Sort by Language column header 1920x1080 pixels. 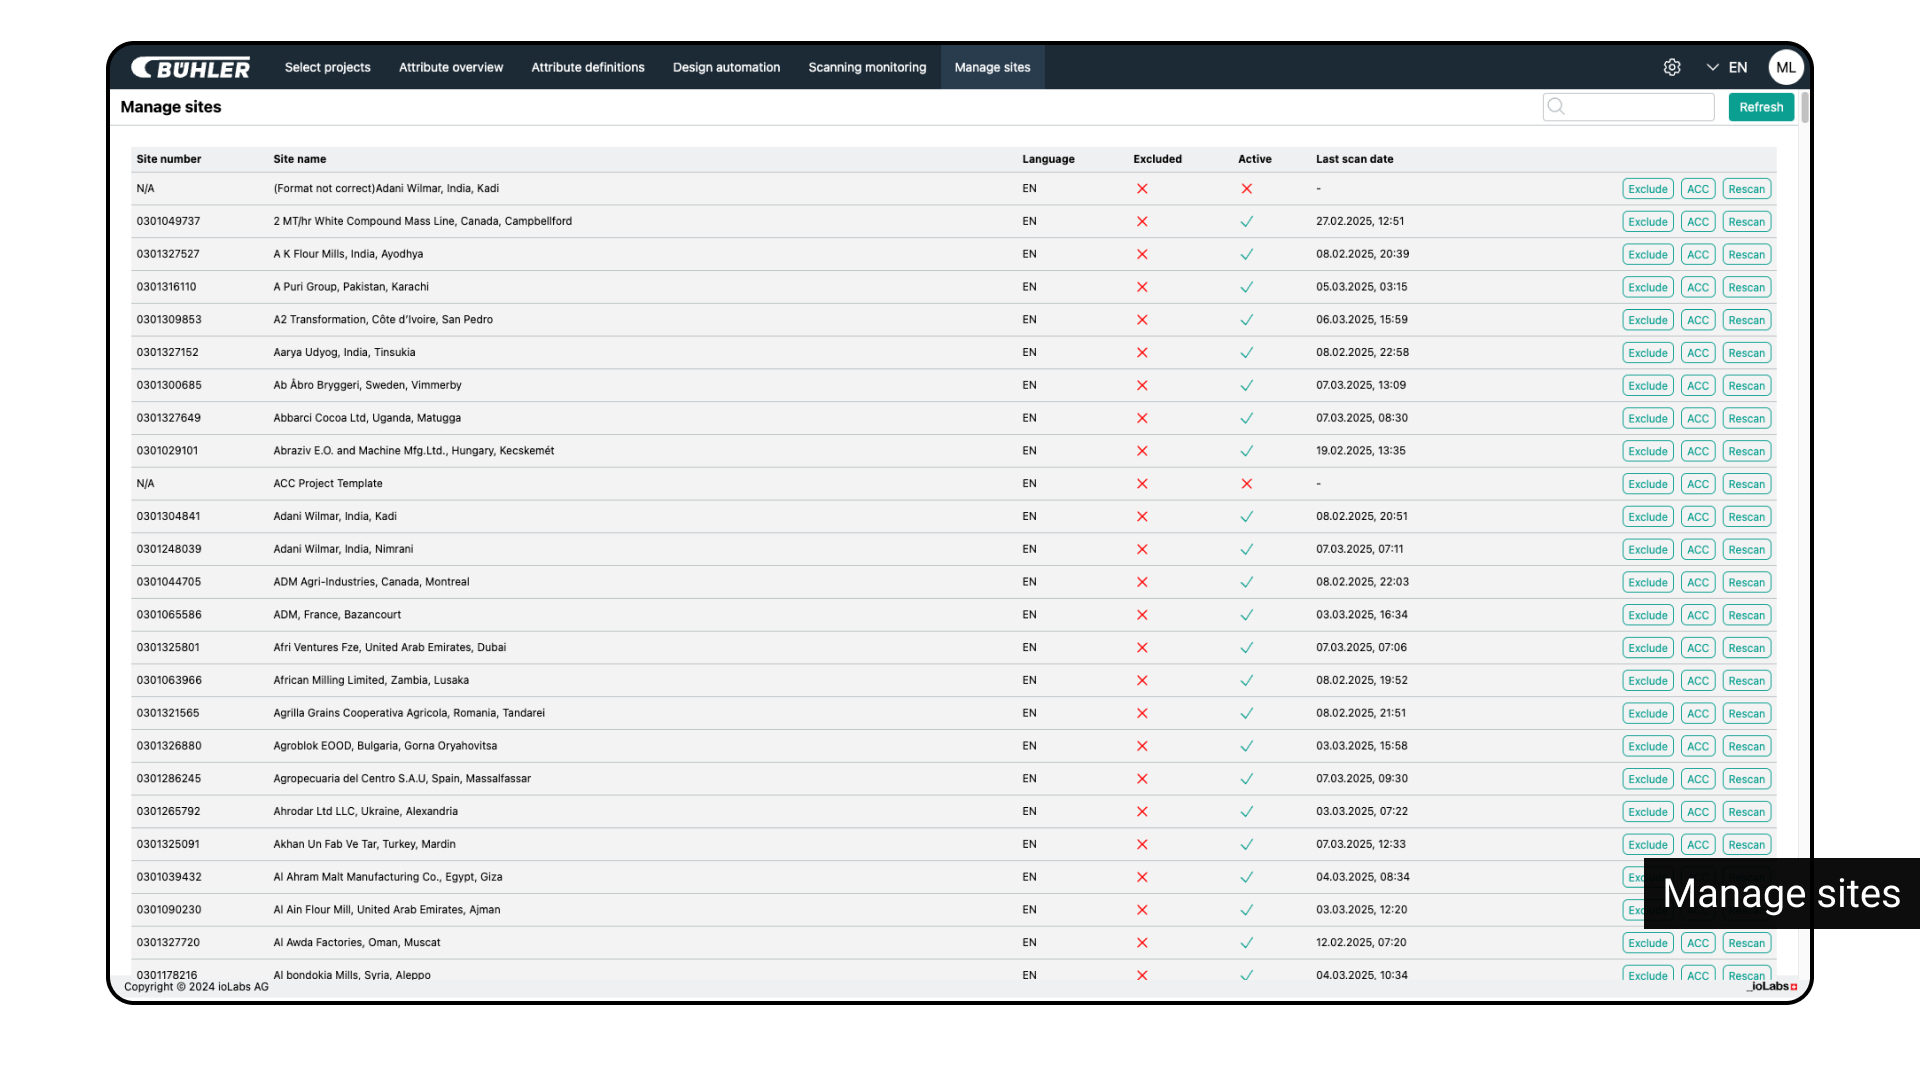(x=1048, y=159)
